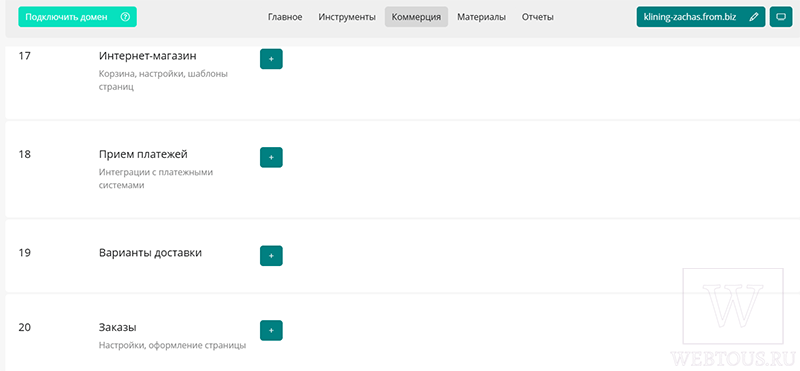Click row number 20
The width and height of the screenshot is (800, 371).
(24, 327)
